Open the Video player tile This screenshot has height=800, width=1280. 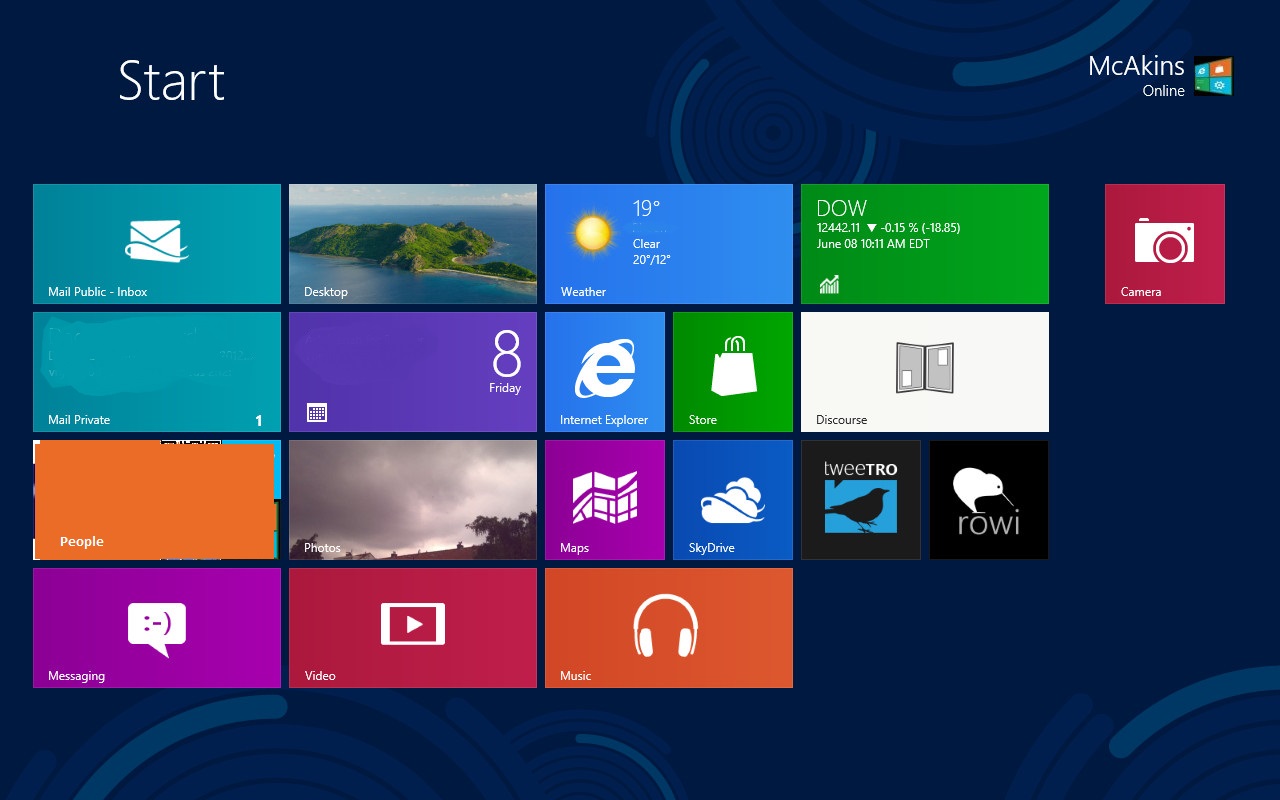[x=412, y=627]
